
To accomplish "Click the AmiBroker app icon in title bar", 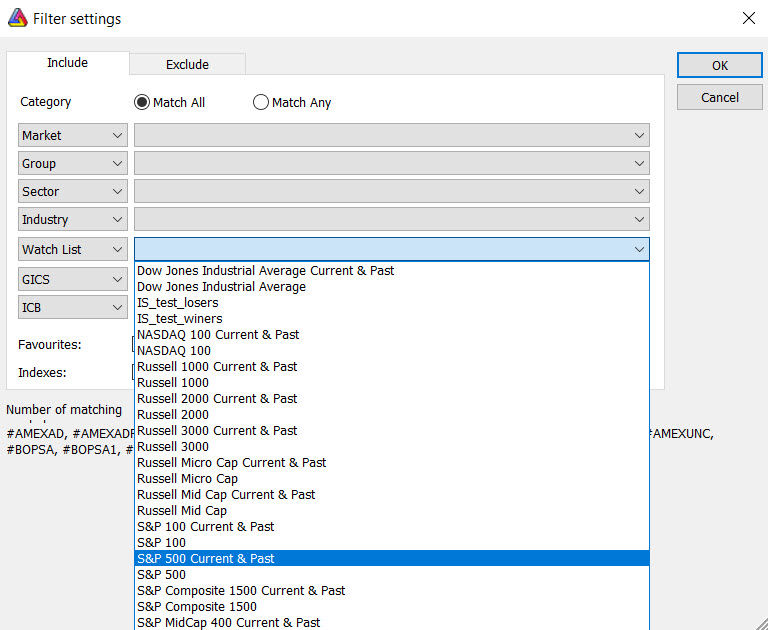I will tap(16, 18).
